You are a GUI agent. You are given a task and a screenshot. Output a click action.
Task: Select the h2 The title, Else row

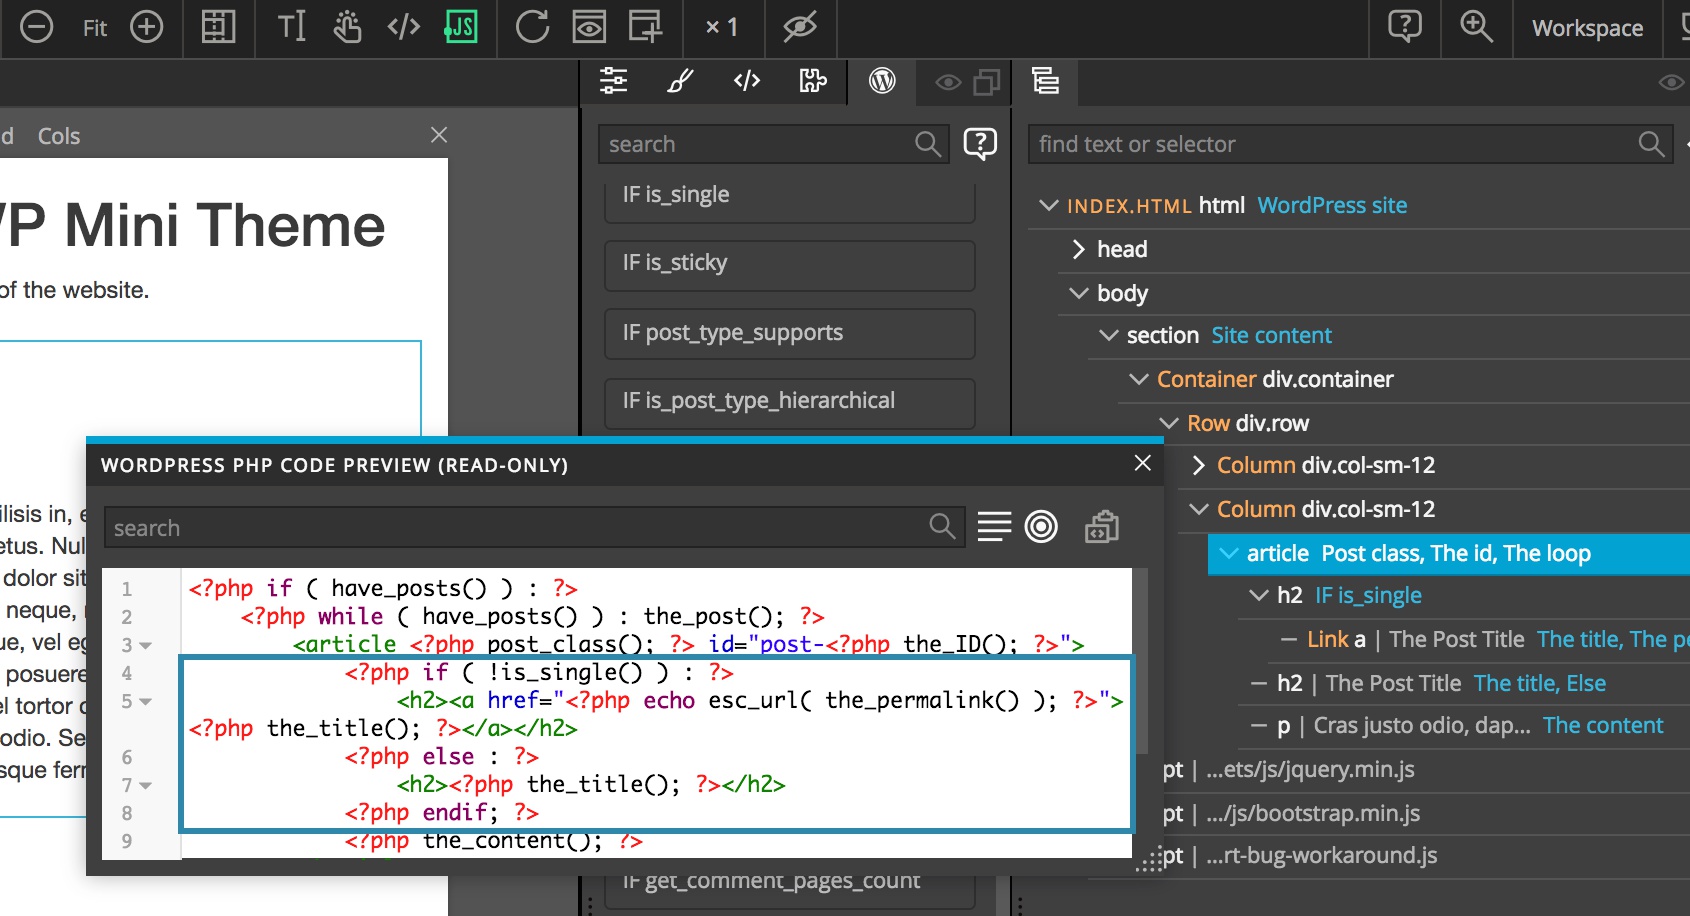click(x=1465, y=683)
